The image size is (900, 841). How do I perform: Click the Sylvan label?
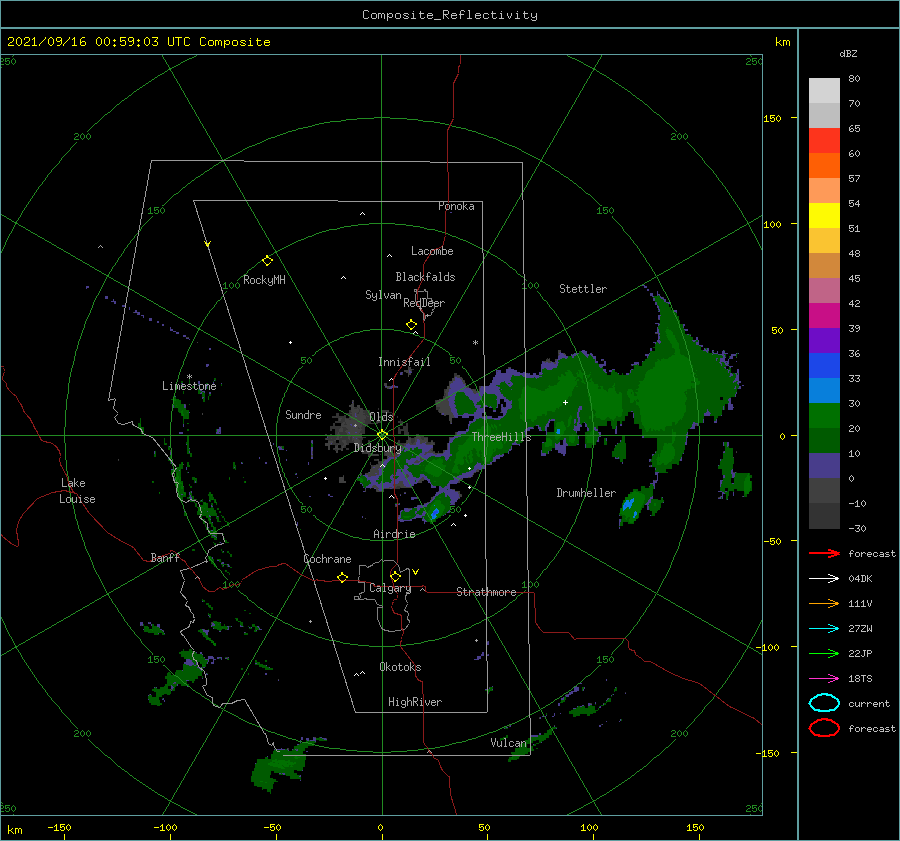coord(383,295)
